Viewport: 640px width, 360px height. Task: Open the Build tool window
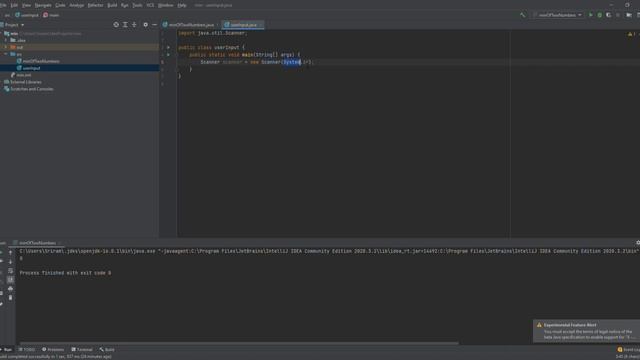click(107, 350)
